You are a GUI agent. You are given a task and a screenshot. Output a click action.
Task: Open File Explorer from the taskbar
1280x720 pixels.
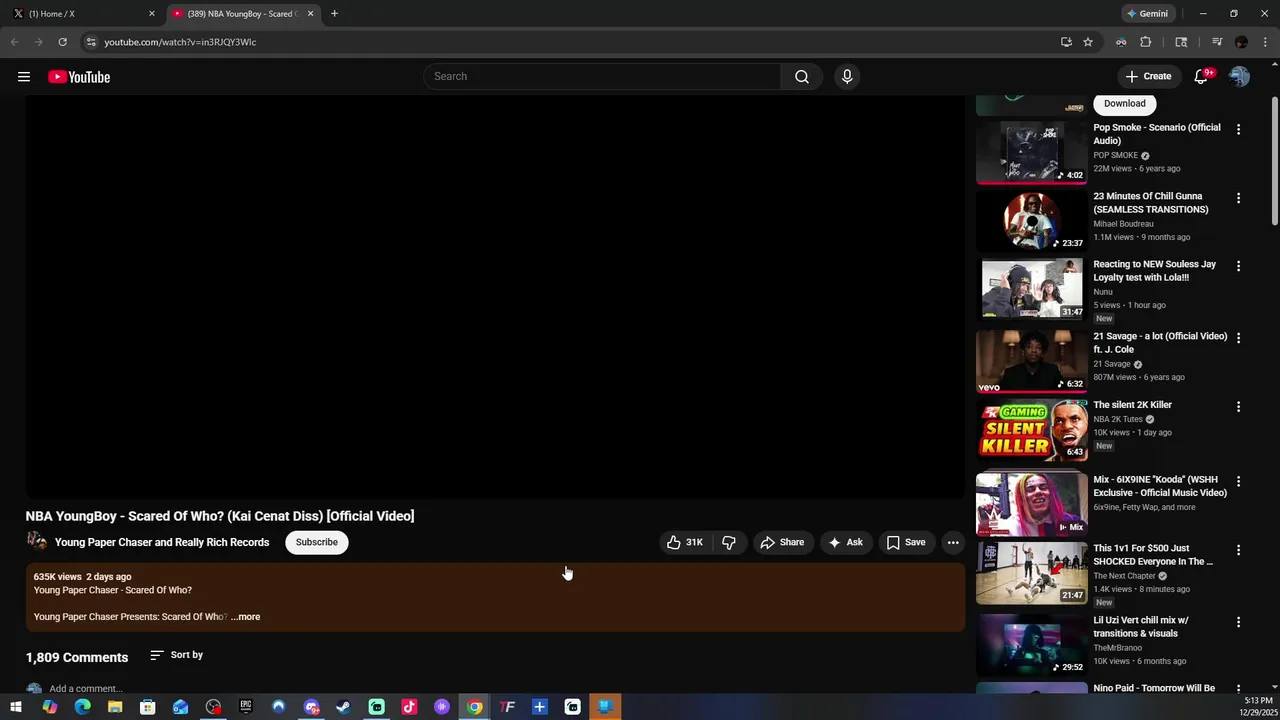115,707
